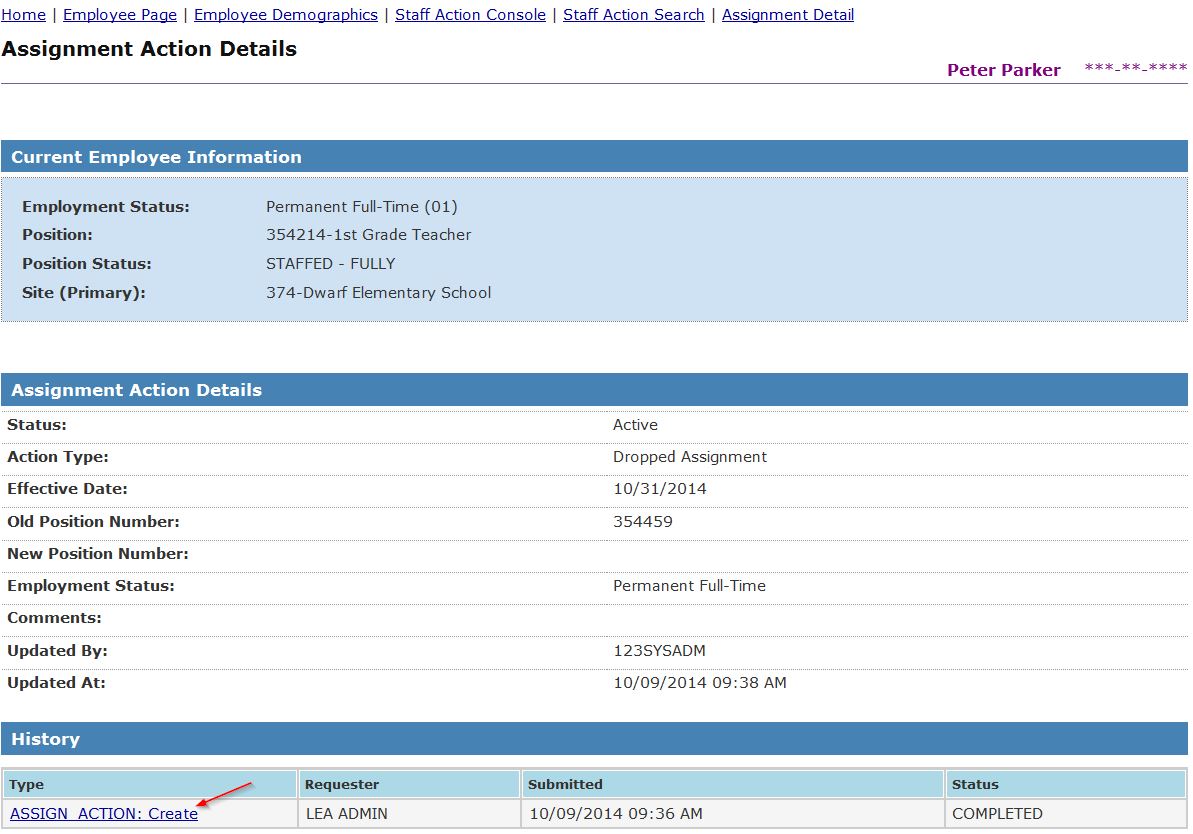
Task: Click the Peter Parker employee name
Action: [1003, 70]
